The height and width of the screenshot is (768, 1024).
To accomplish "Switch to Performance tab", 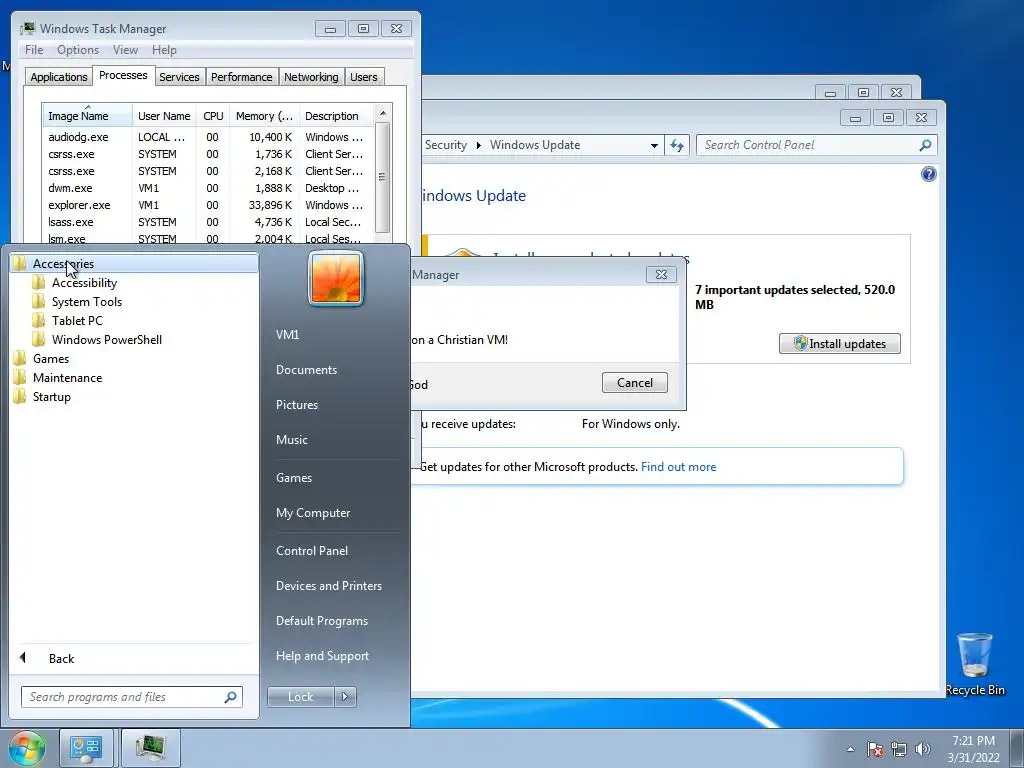I will coord(242,77).
